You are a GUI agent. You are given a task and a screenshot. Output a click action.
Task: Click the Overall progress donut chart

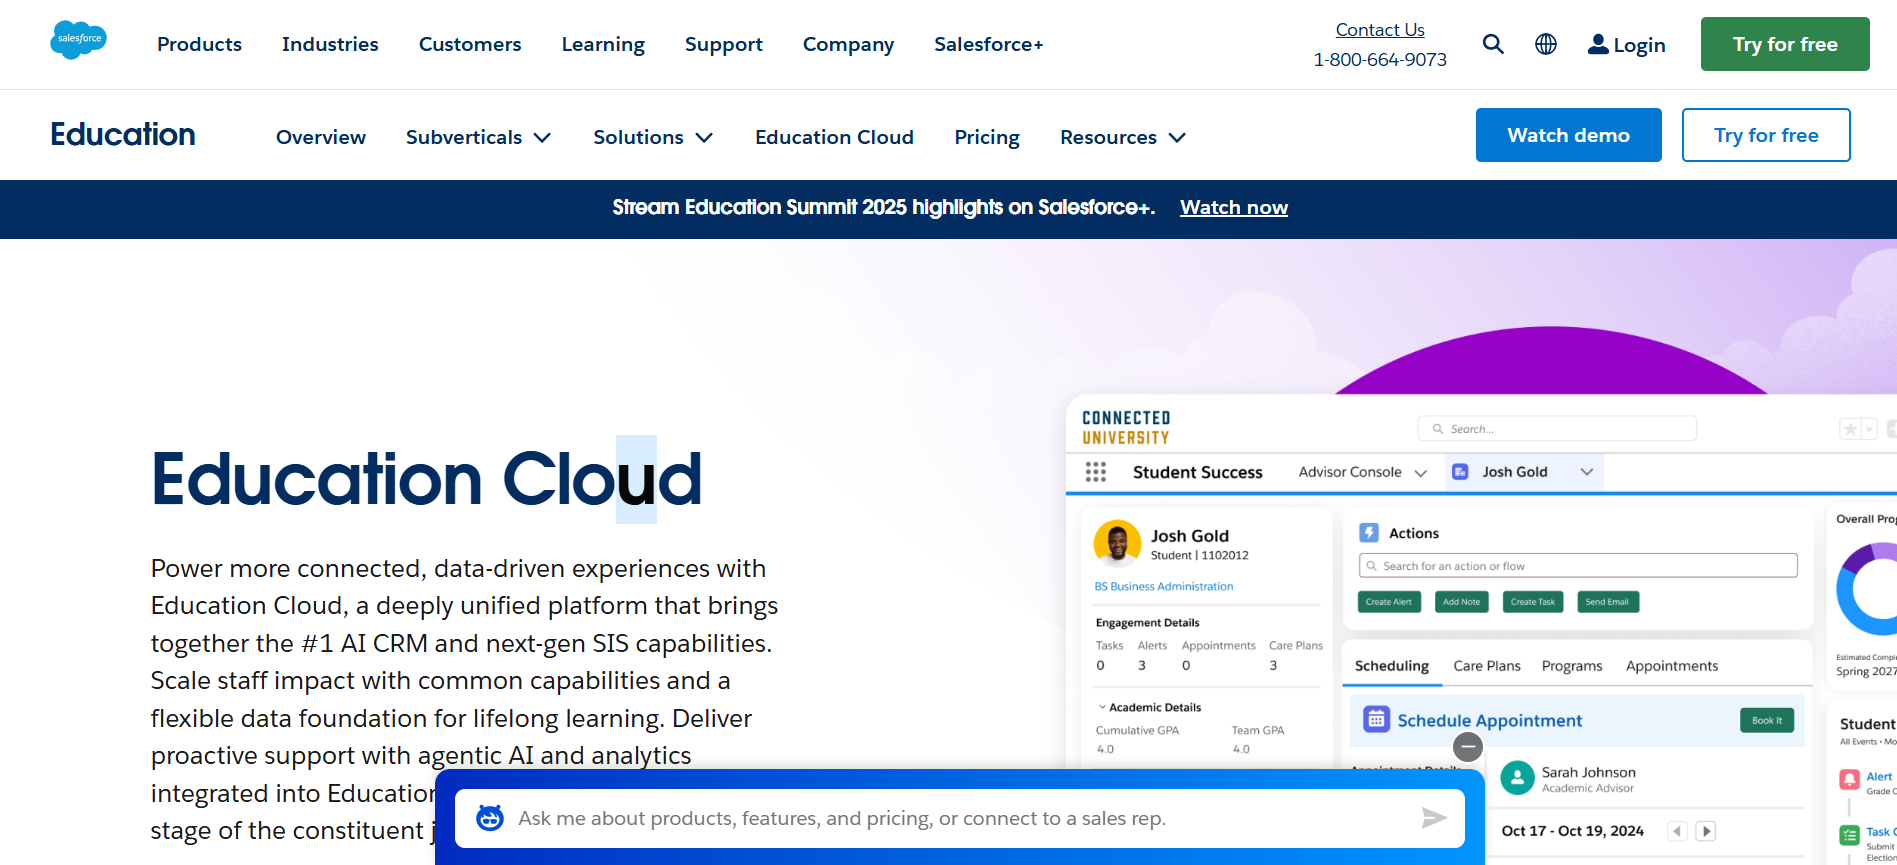1867,589
